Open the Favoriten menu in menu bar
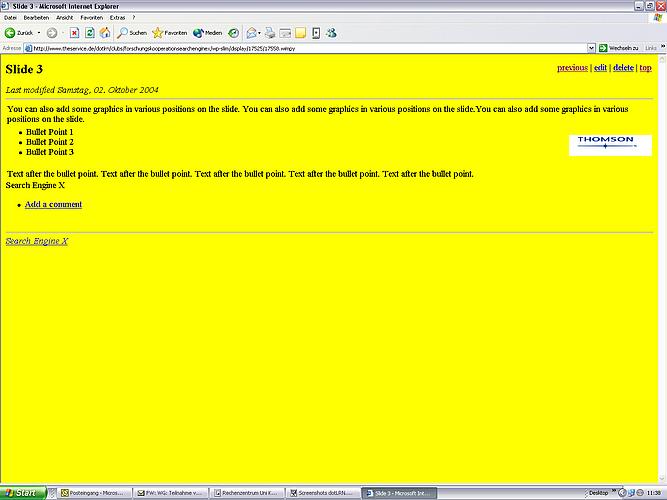 click(x=91, y=18)
